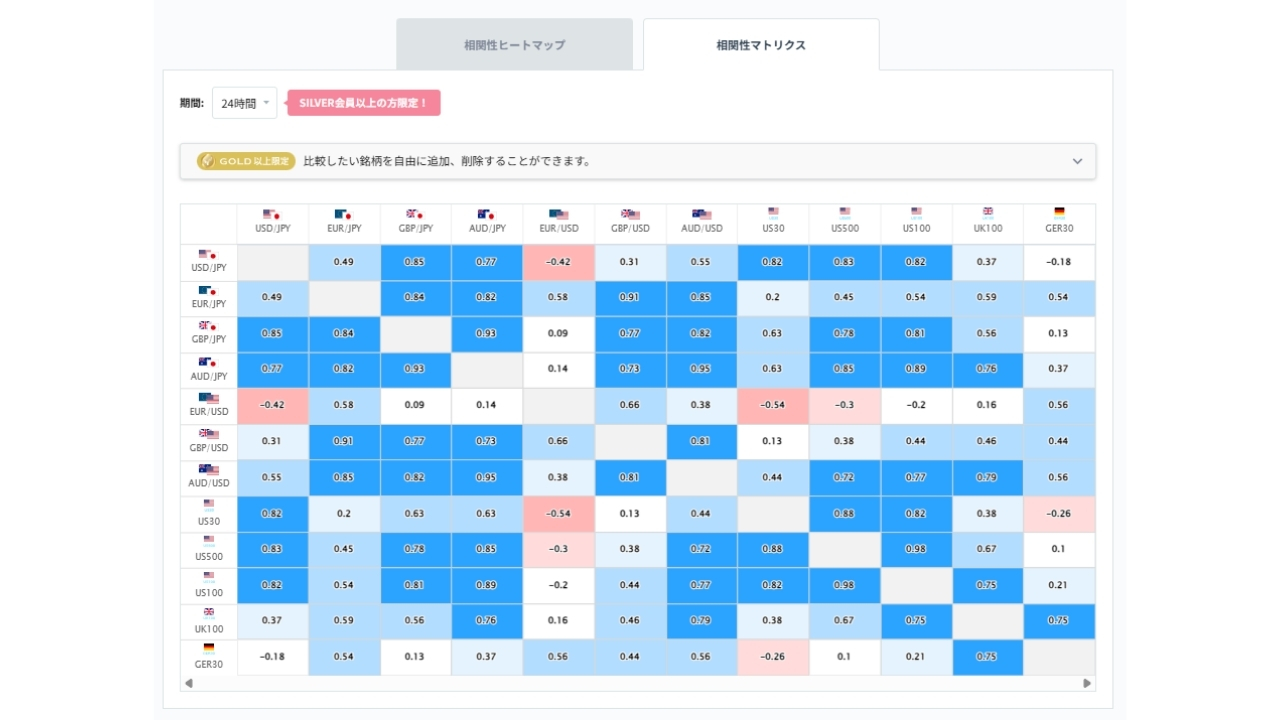
Task: Click the USD/JPY flag icon in column header
Action: point(271,214)
